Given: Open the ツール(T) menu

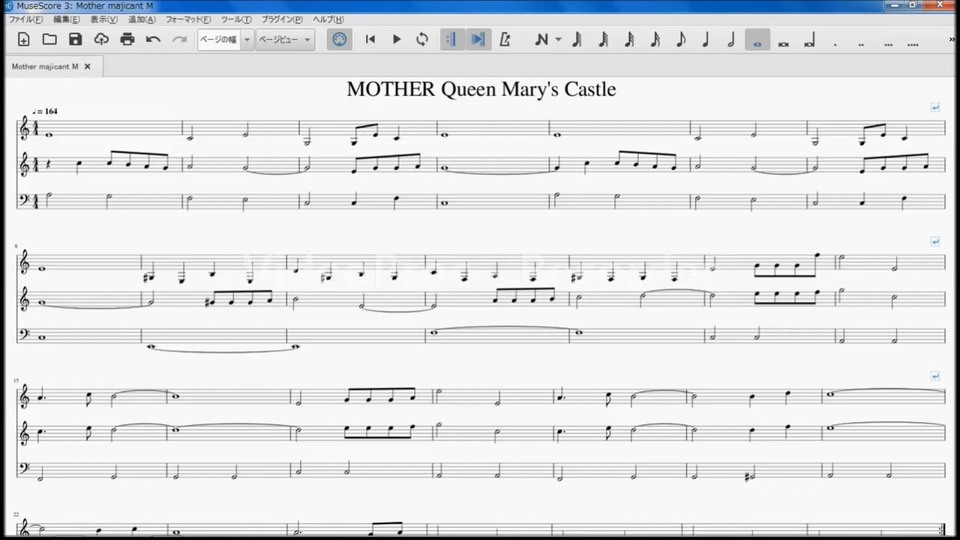Looking at the screenshot, I should (236, 20).
